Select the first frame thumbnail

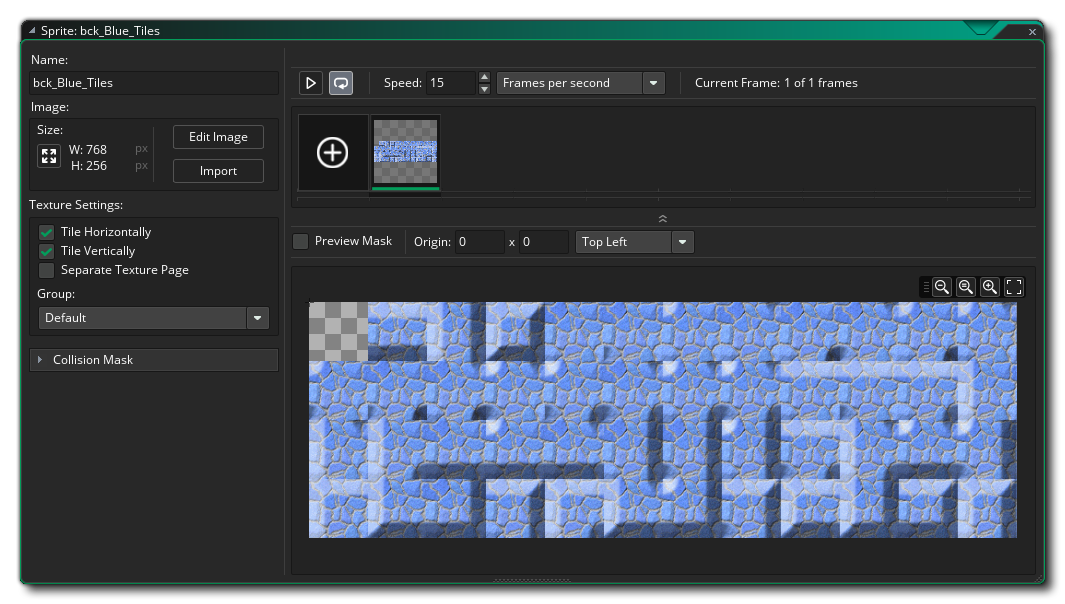tap(405, 150)
